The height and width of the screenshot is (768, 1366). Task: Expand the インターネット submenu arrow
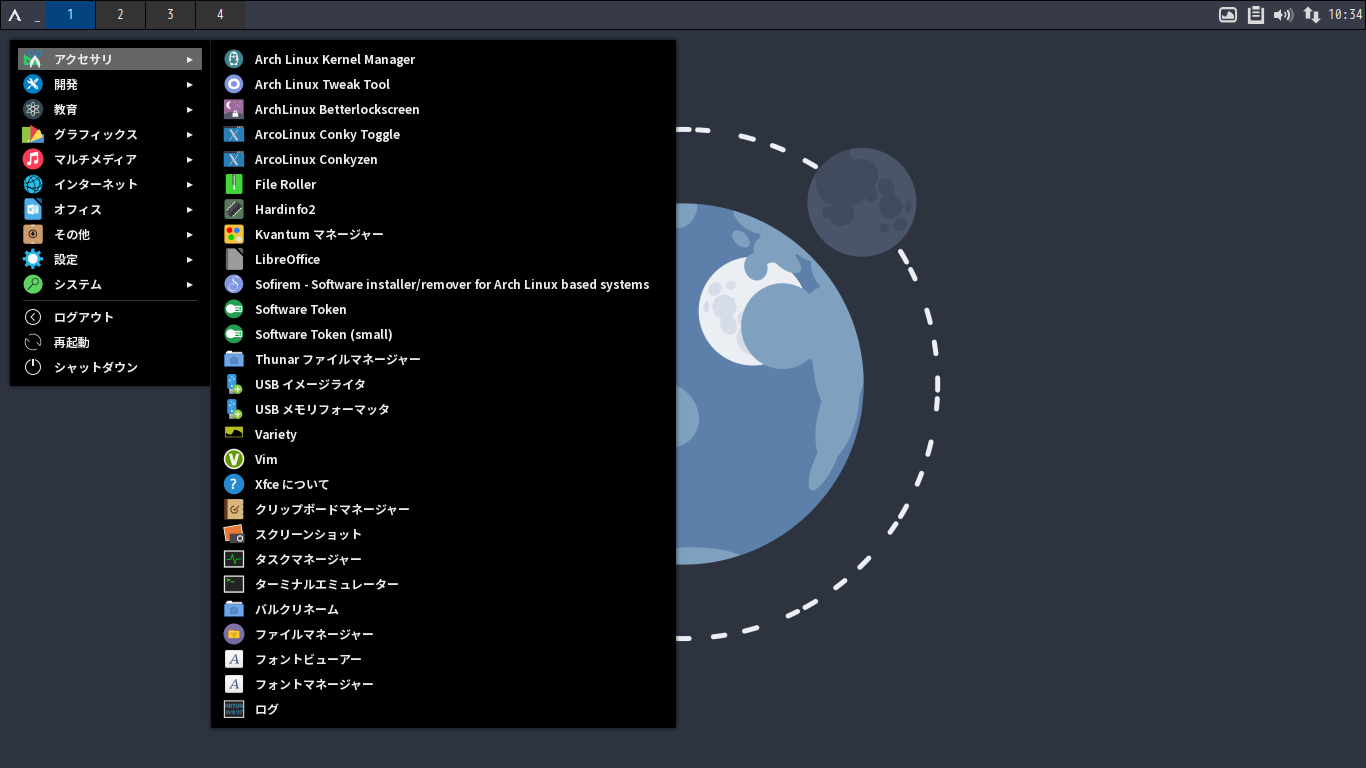click(x=190, y=185)
